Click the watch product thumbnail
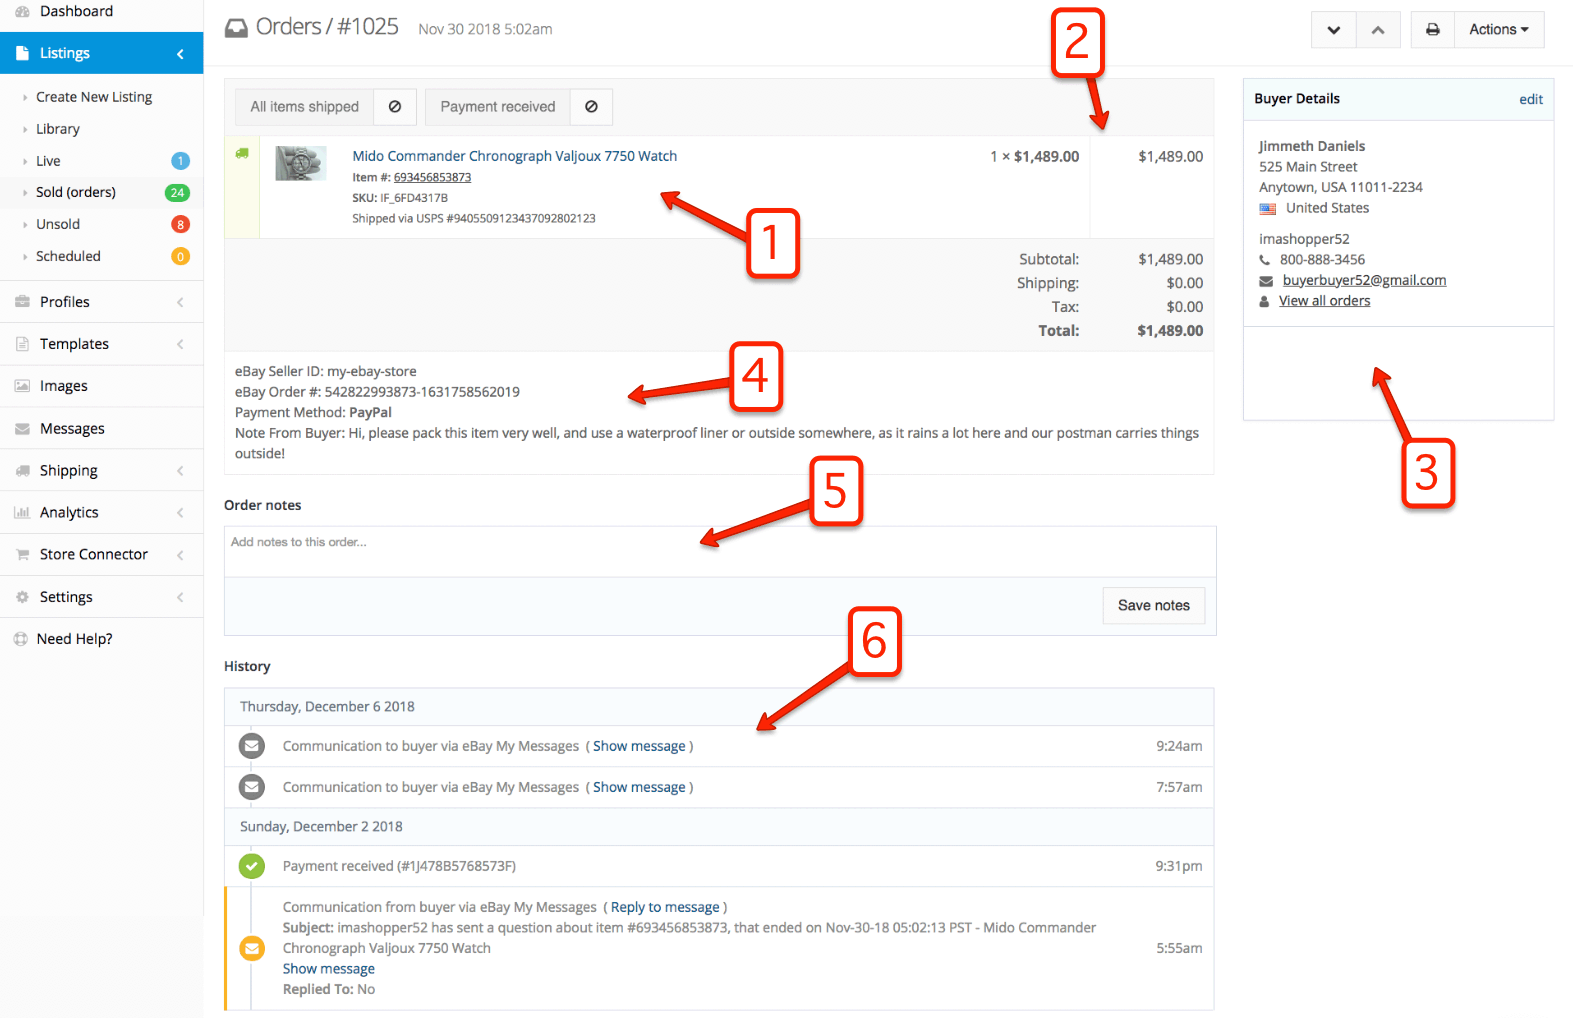 pos(301,163)
